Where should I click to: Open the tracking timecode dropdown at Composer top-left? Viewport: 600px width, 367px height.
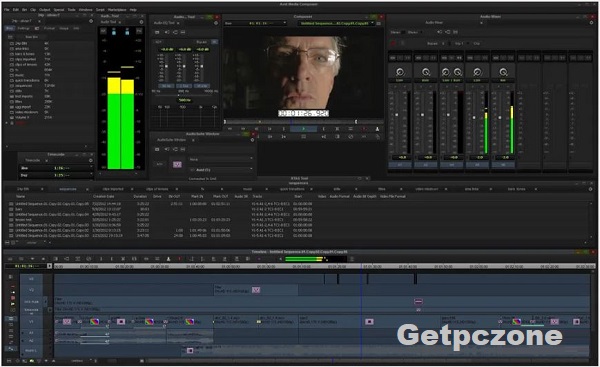(255, 24)
